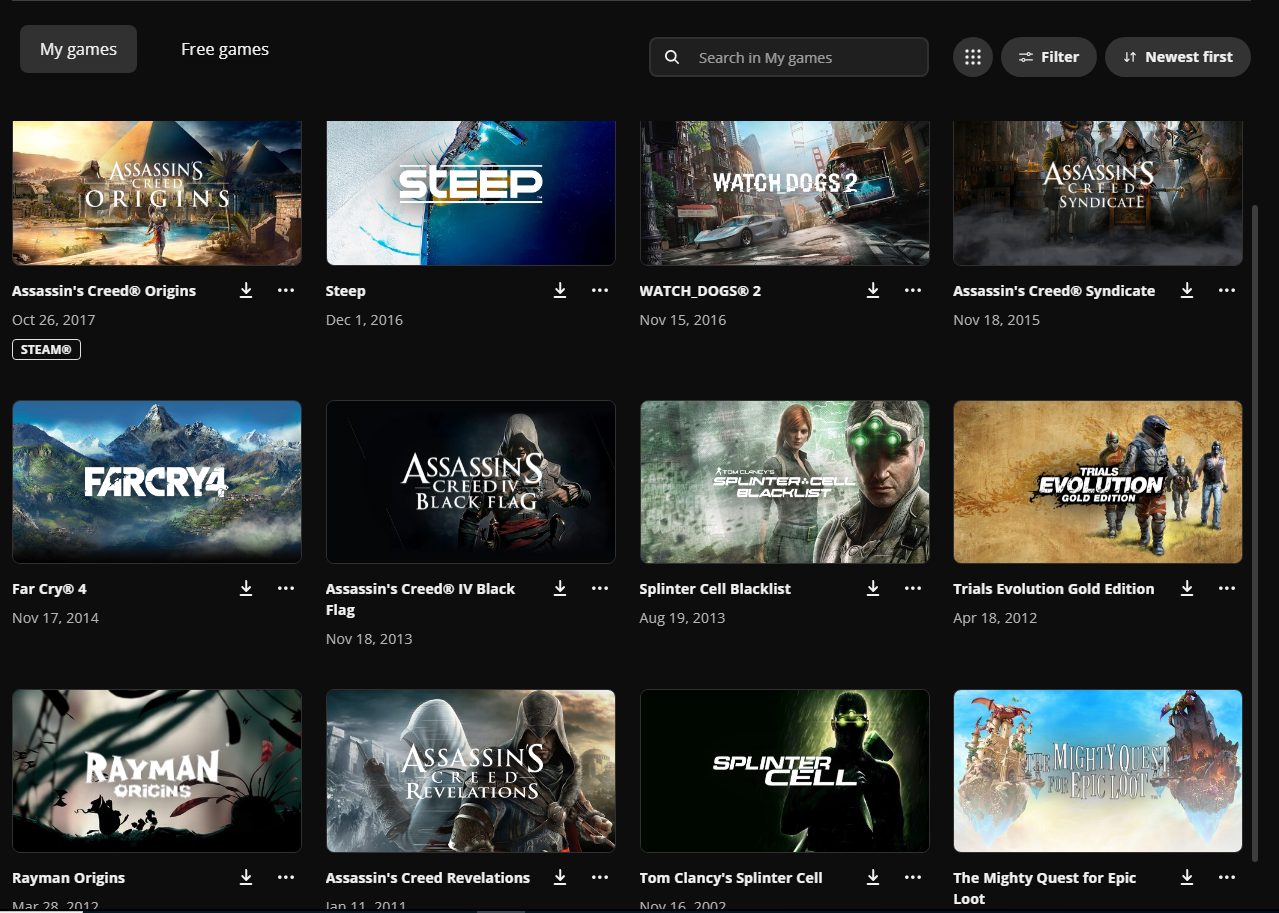Image resolution: width=1279 pixels, height=913 pixels.
Task: Open the Assassin's Creed Revelations cover art
Action: pos(471,771)
